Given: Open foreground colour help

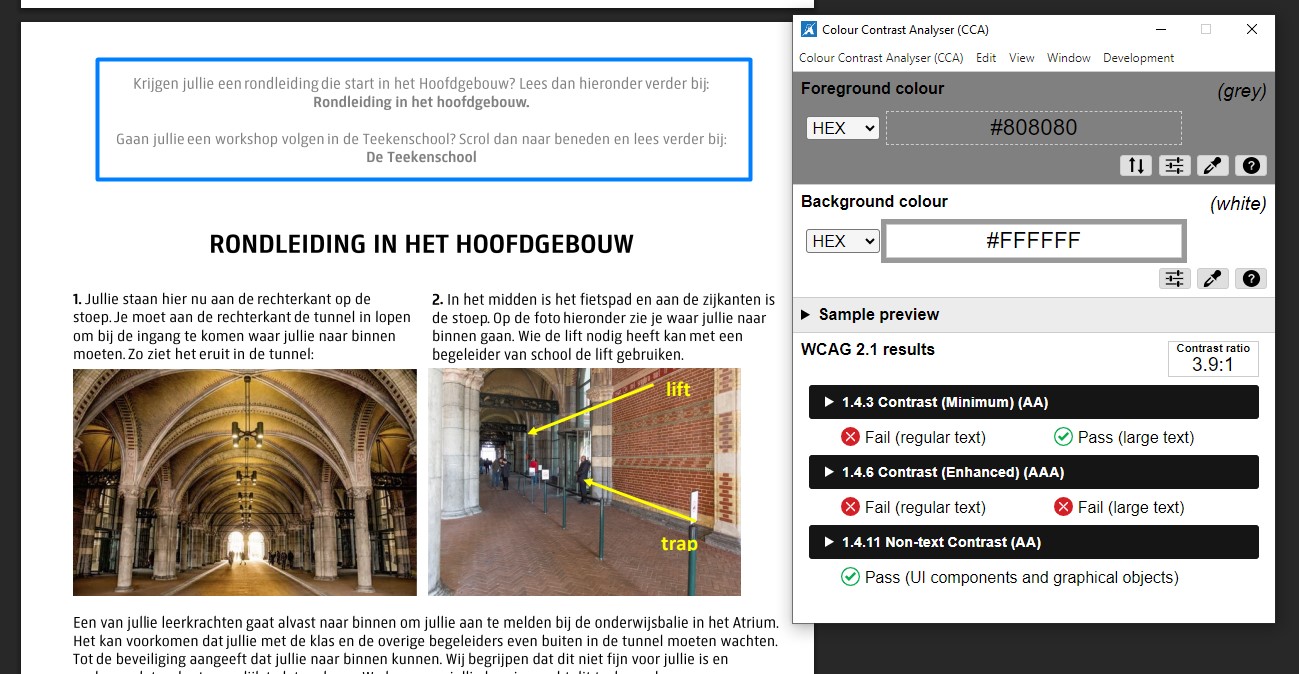Looking at the screenshot, I should tap(1251, 166).
